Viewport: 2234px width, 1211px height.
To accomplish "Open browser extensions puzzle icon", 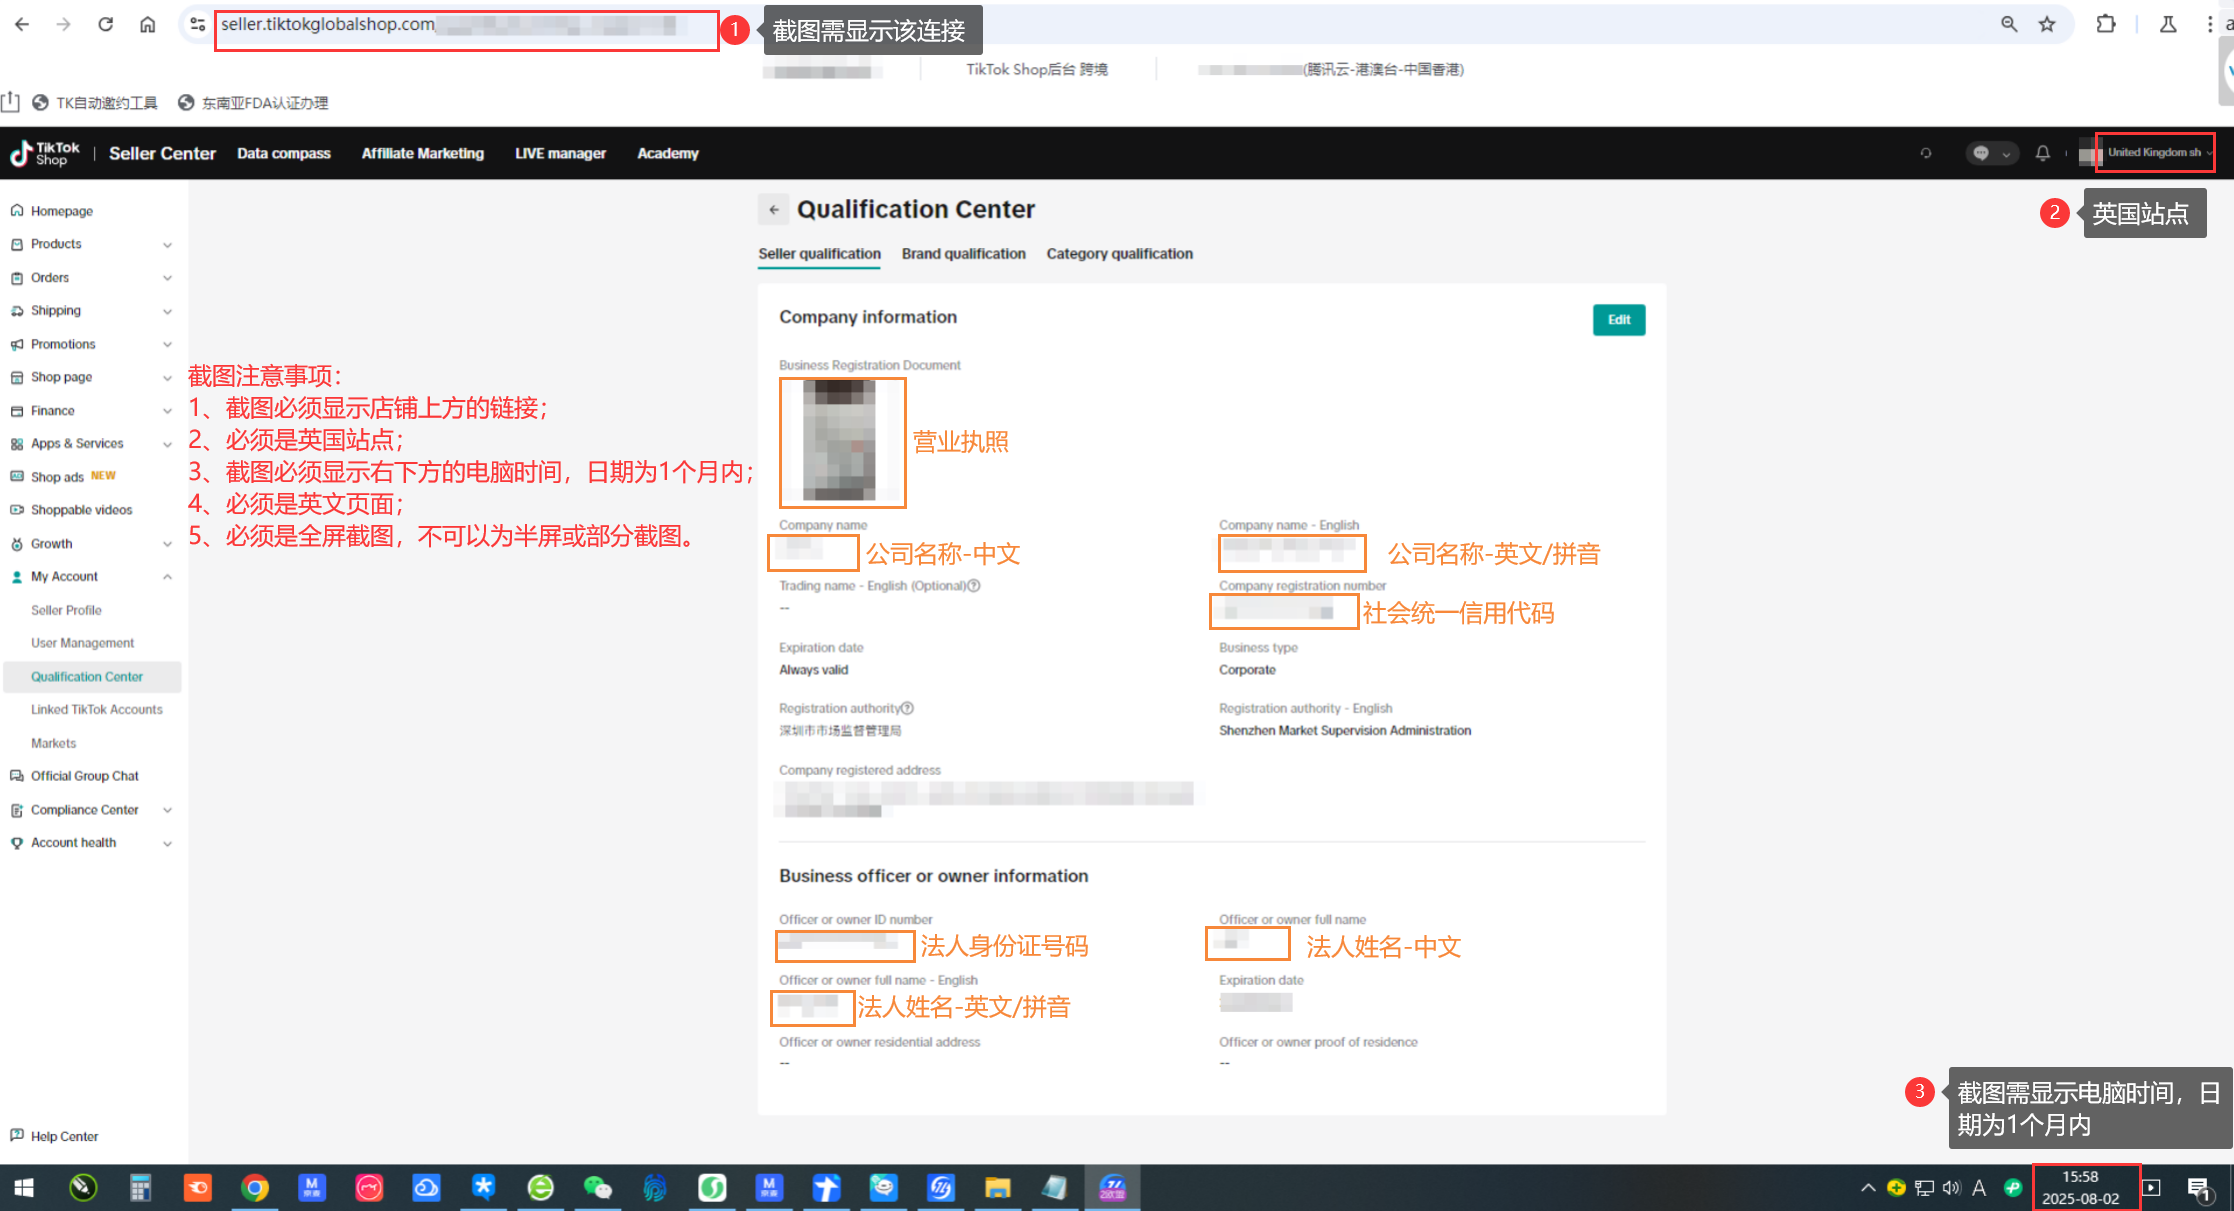I will tap(2106, 25).
